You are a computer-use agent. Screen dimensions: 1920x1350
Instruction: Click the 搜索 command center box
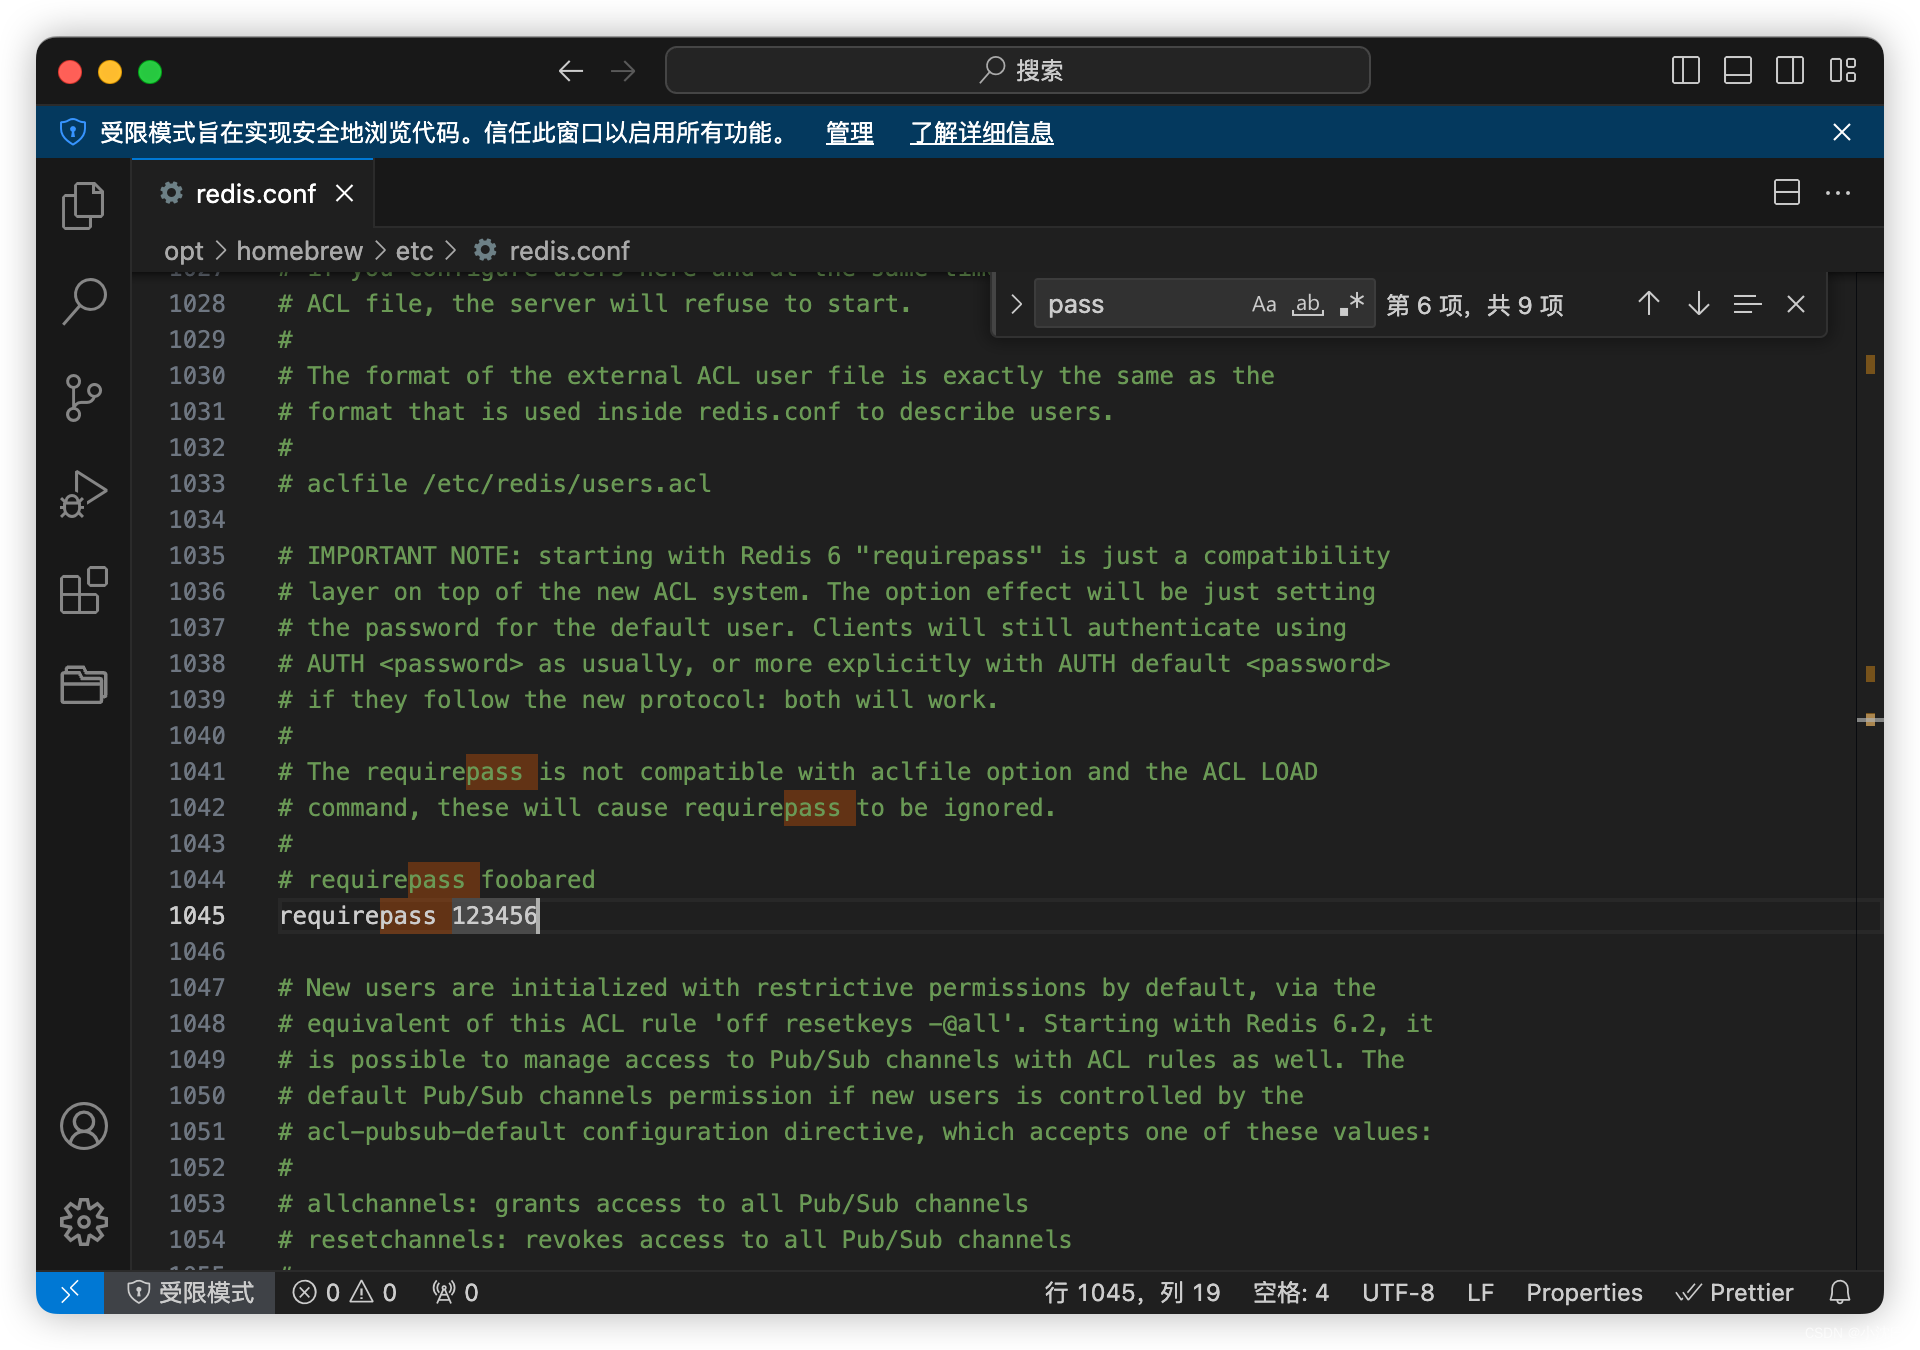[1018, 71]
